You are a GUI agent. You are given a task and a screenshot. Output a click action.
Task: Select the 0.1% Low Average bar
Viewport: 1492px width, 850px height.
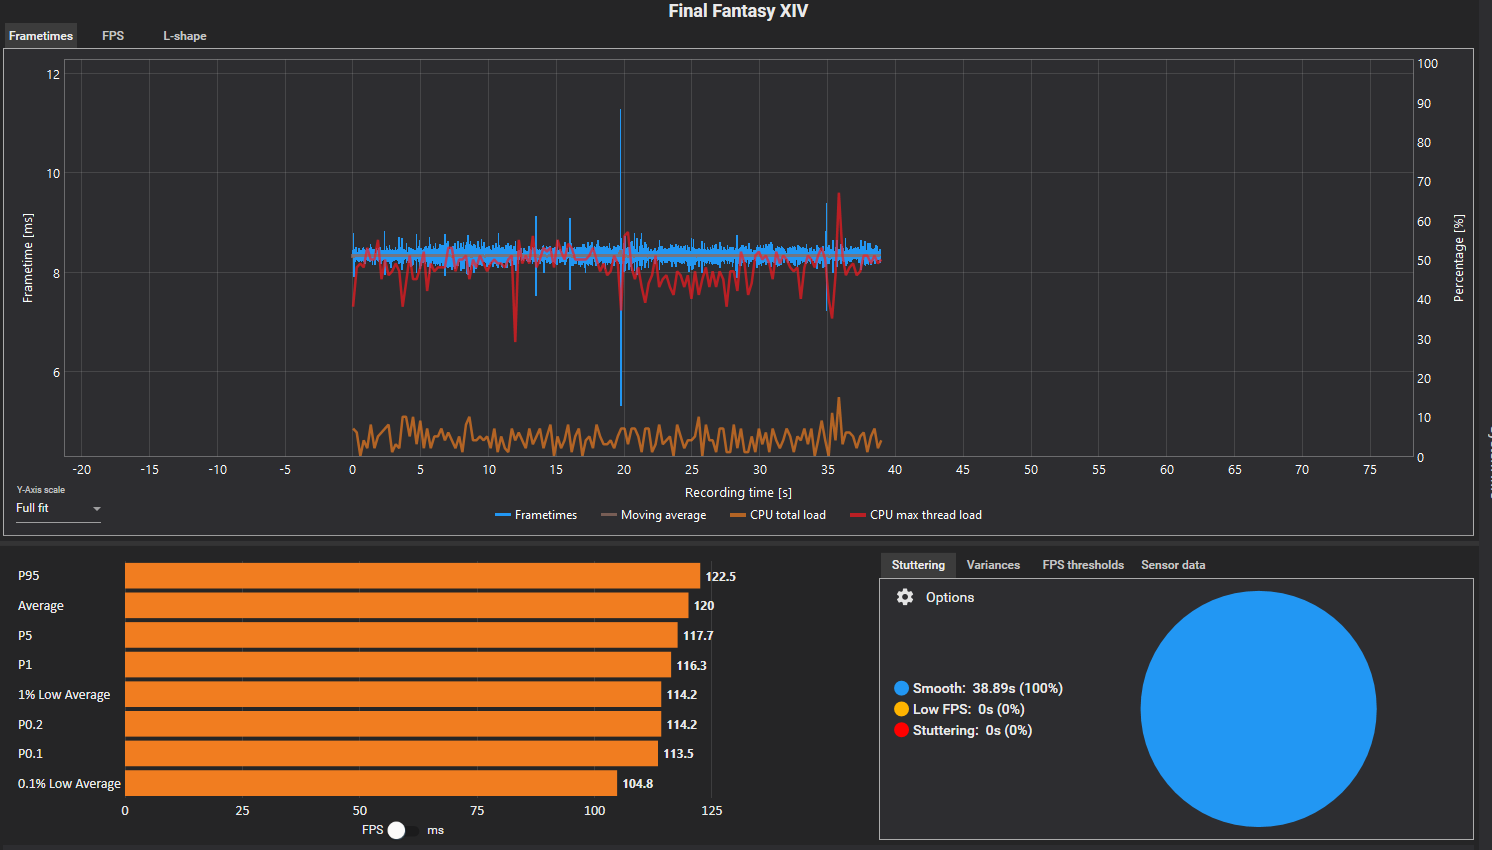click(371, 783)
